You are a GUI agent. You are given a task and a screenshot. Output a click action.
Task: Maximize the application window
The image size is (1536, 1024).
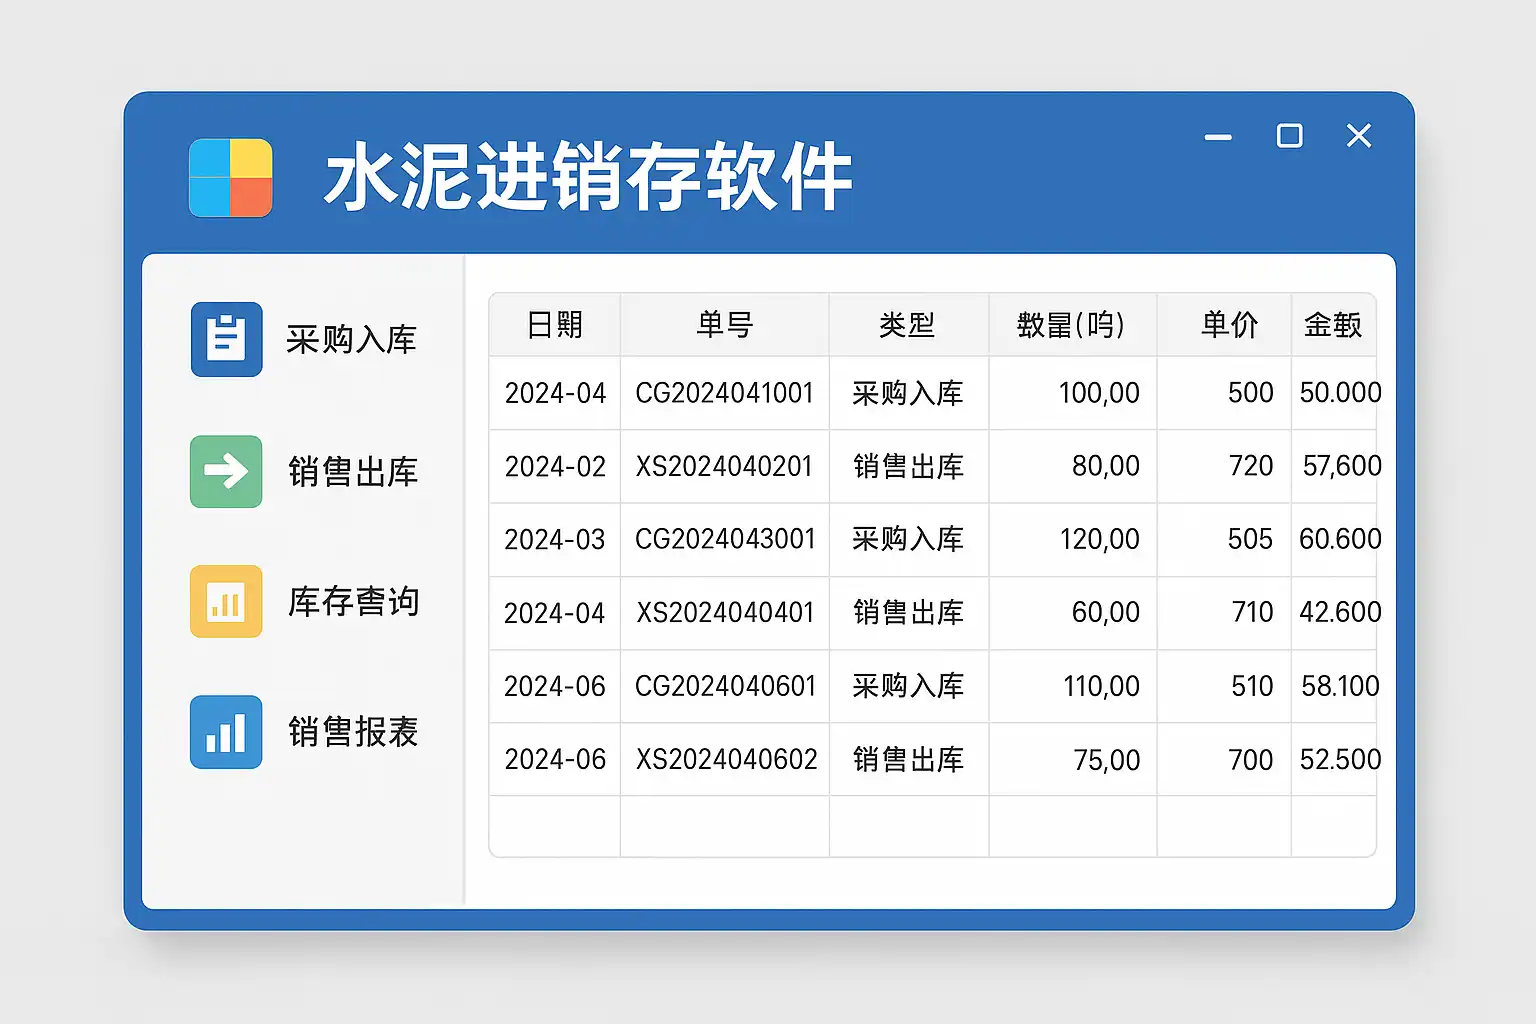[1290, 136]
